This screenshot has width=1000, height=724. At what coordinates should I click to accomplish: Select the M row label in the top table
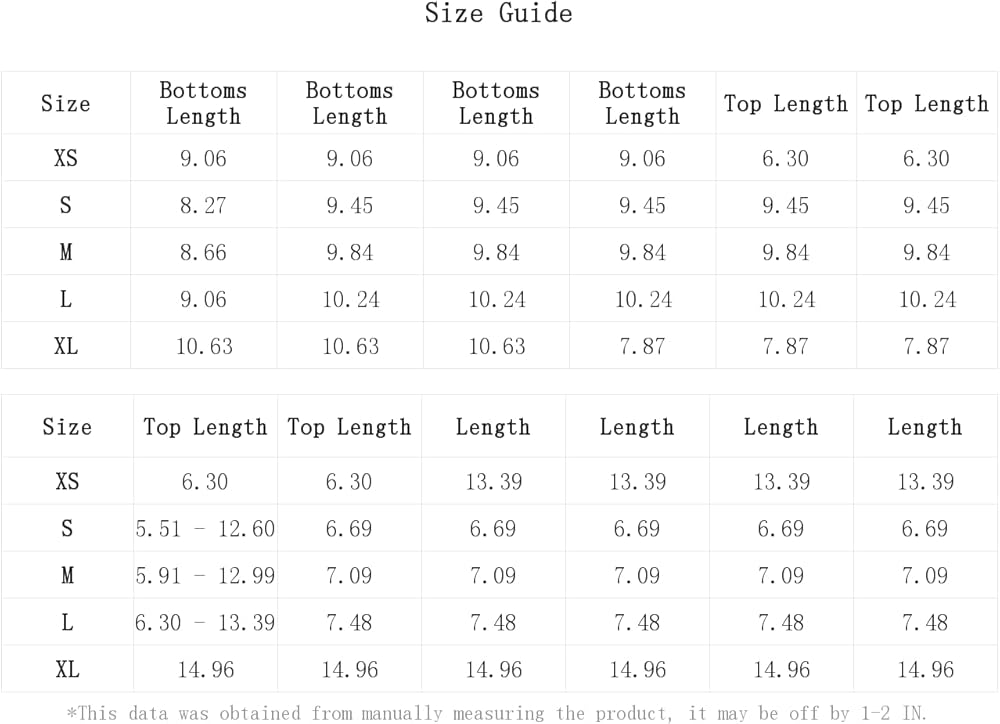tap(66, 252)
